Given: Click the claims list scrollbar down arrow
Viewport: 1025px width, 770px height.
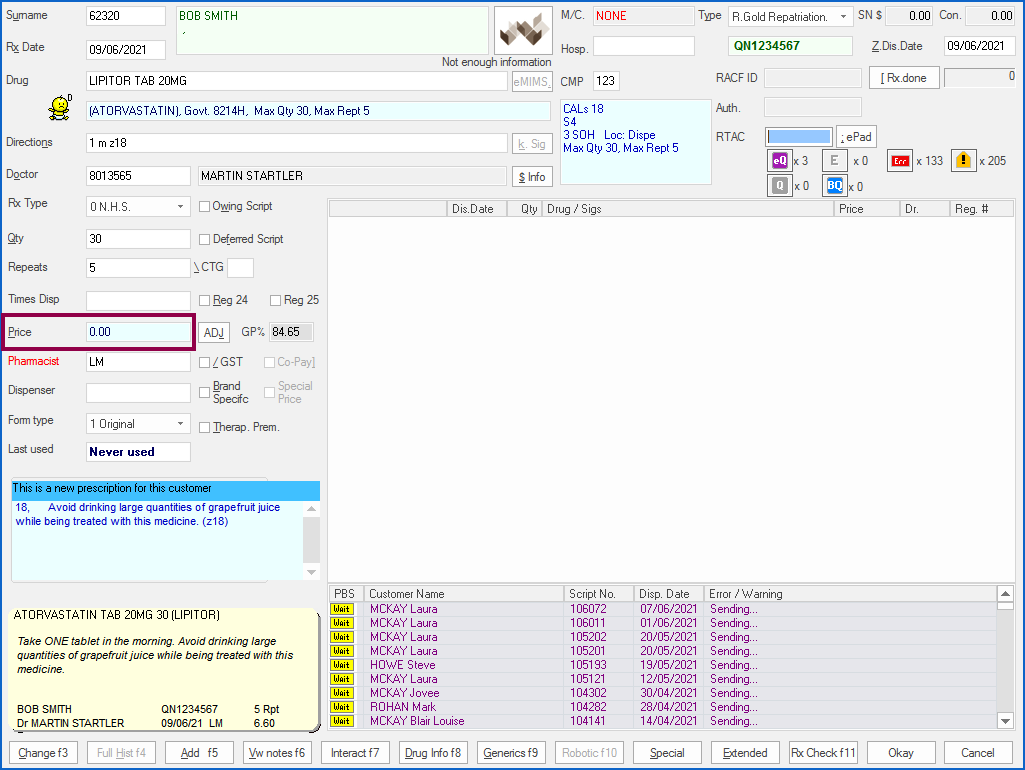Looking at the screenshot, I should point(1006,721).
